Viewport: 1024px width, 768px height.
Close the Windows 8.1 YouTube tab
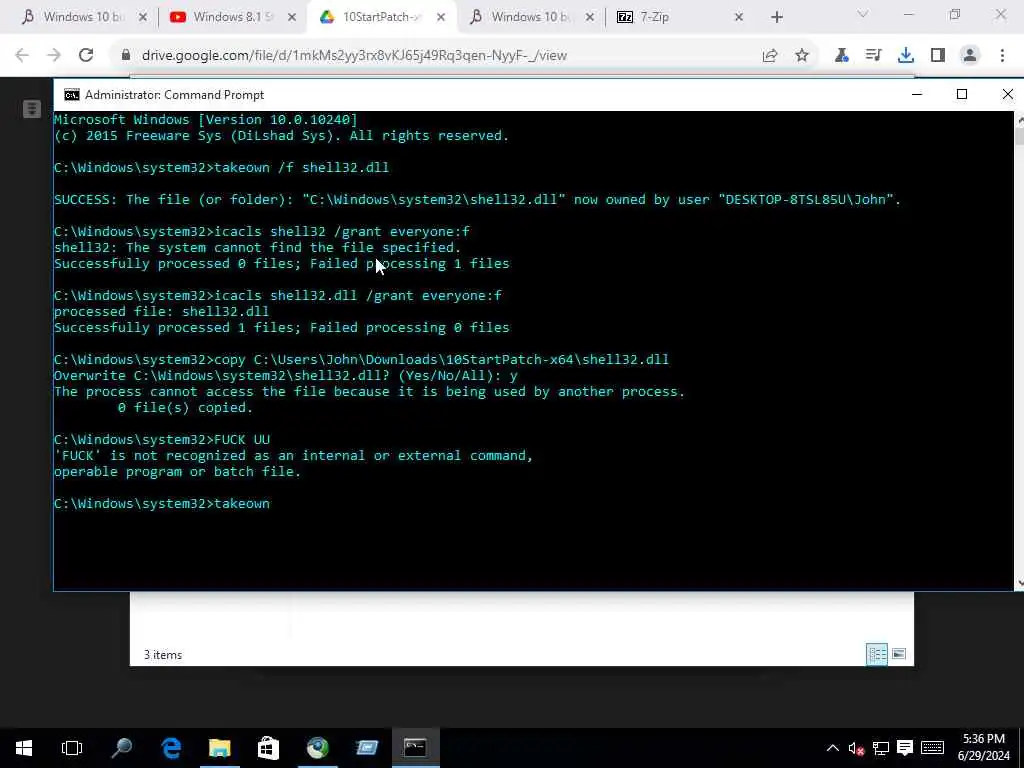pyautogui.click(x=292, y=17)
